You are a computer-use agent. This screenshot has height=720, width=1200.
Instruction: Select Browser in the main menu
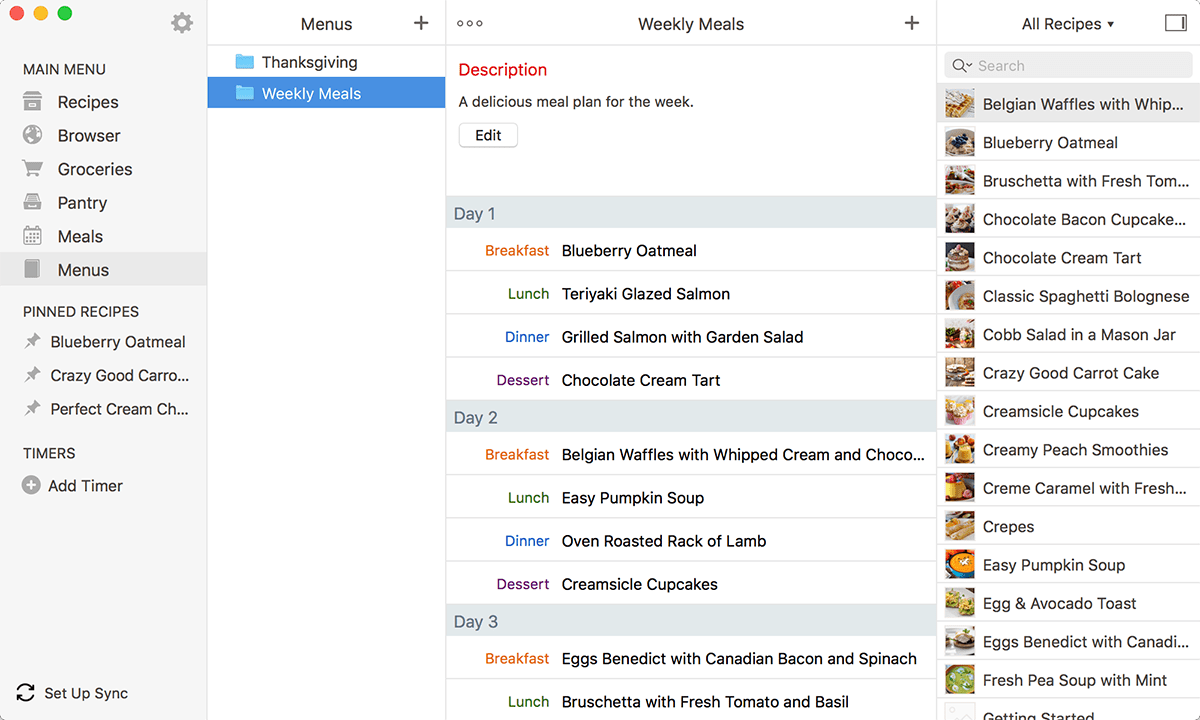click(x=89, y=135)
